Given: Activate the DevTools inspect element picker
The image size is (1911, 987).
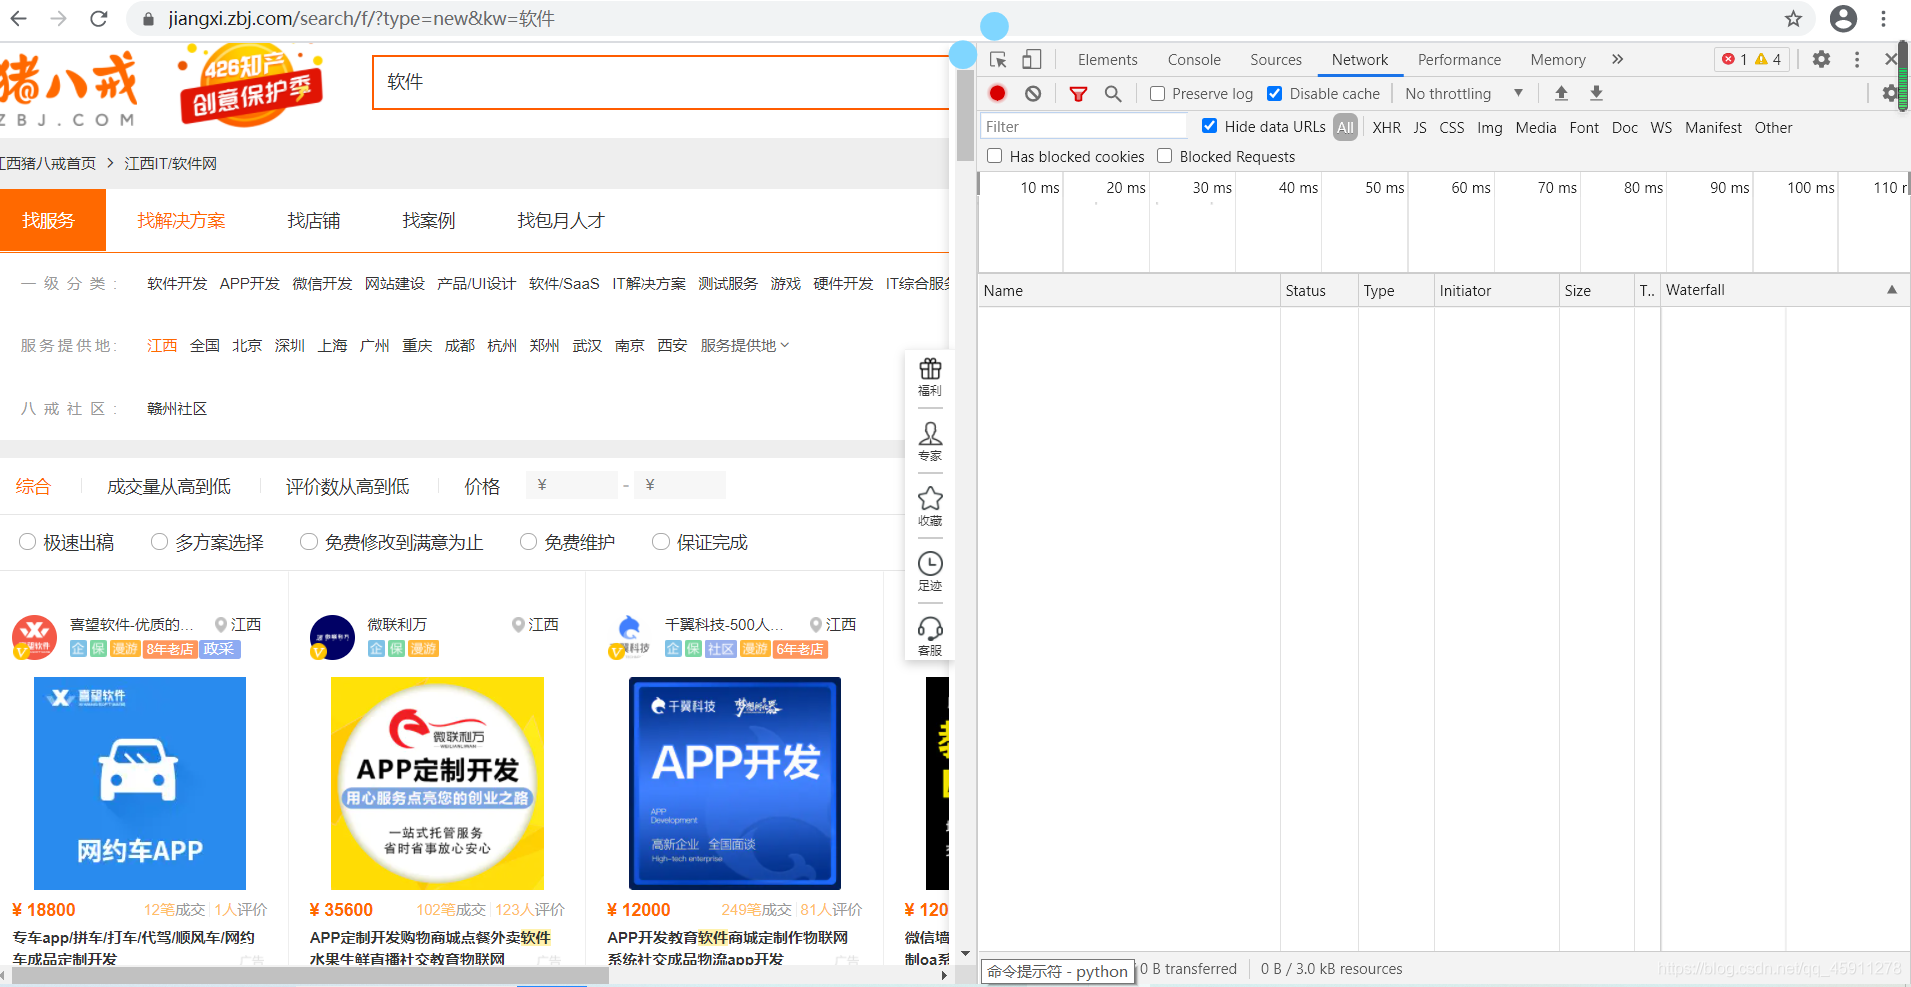Looking at the screenshot, I should click(998, 60).
